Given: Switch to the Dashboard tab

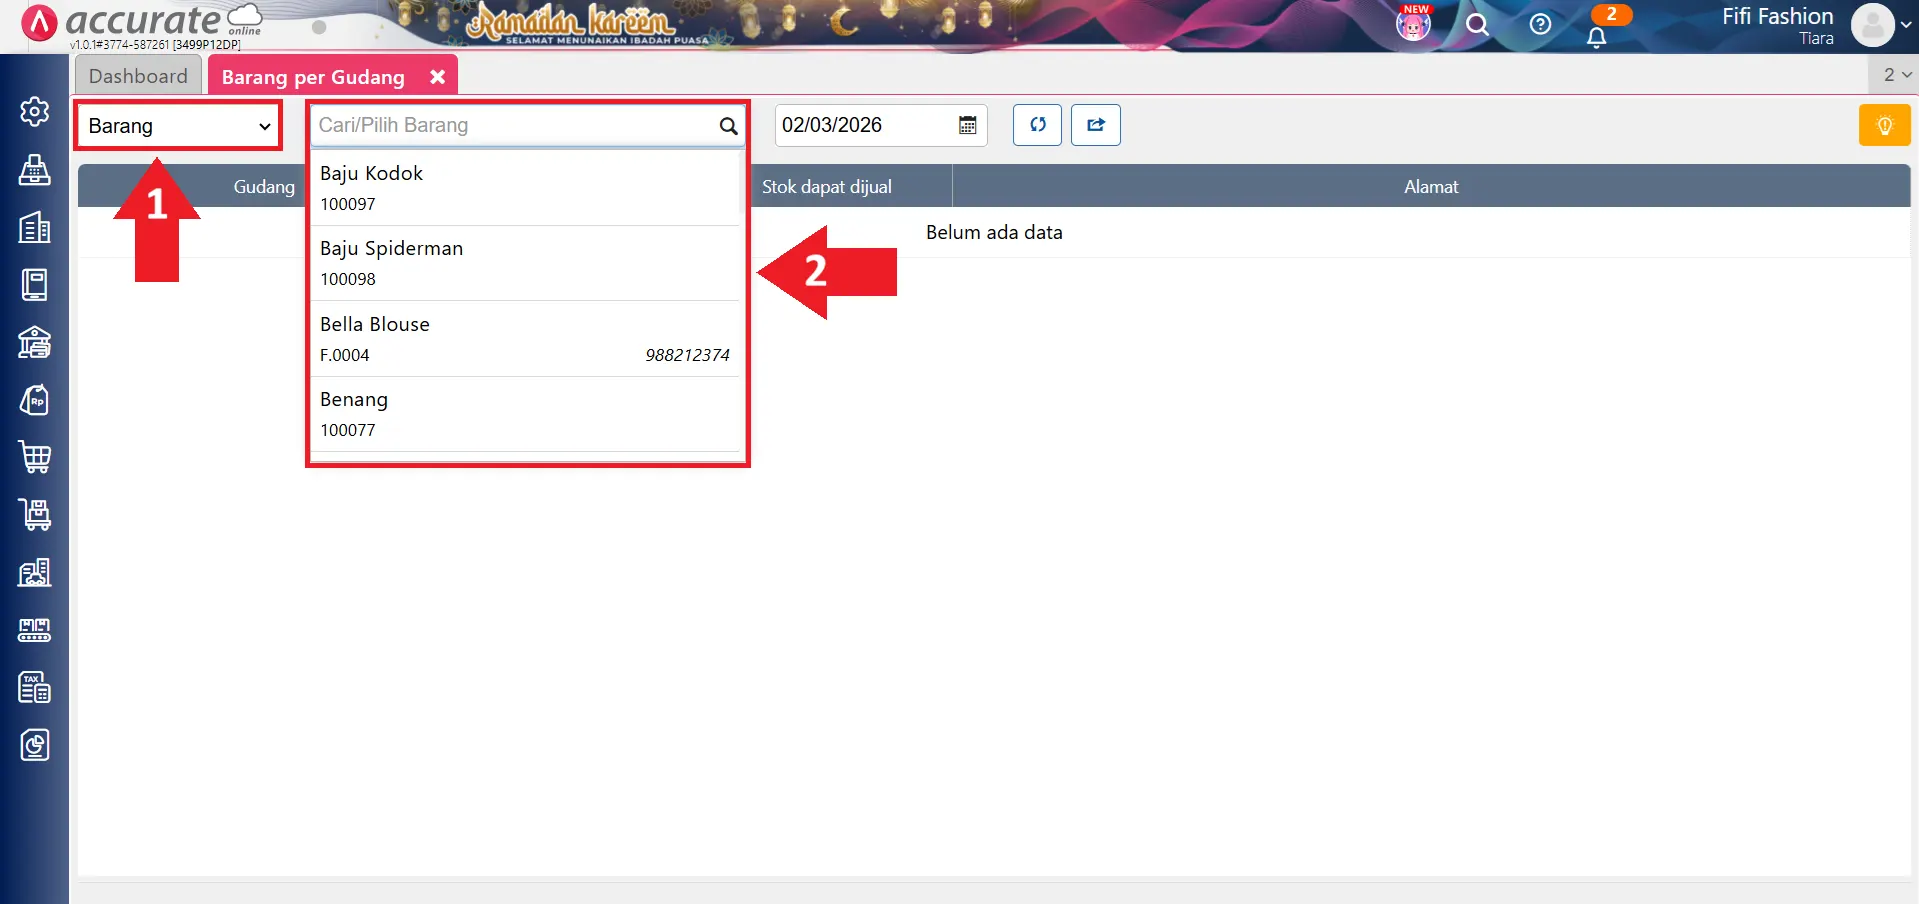Looking at the screenshot, I should point(138,76).
